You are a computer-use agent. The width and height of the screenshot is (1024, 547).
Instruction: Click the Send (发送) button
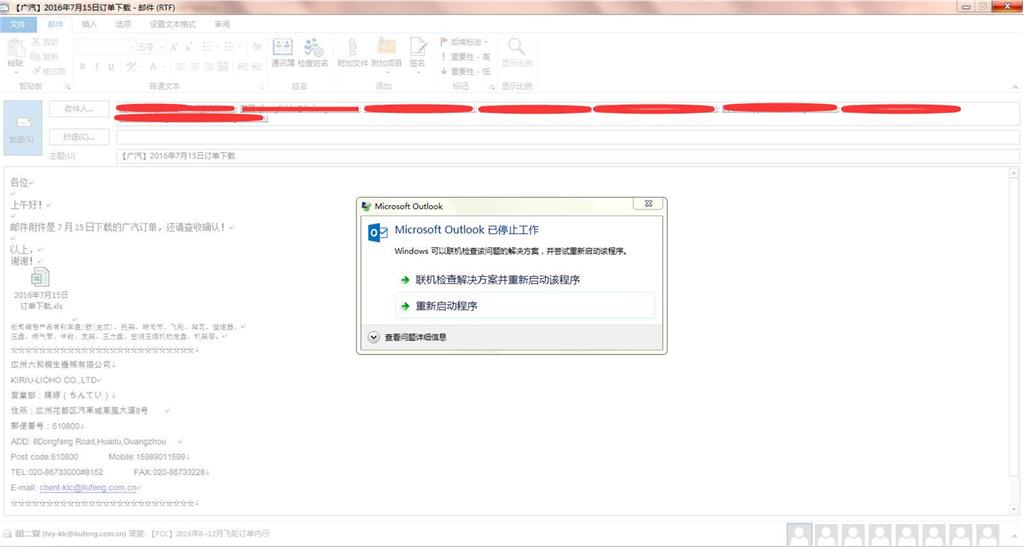coord(23,128)
